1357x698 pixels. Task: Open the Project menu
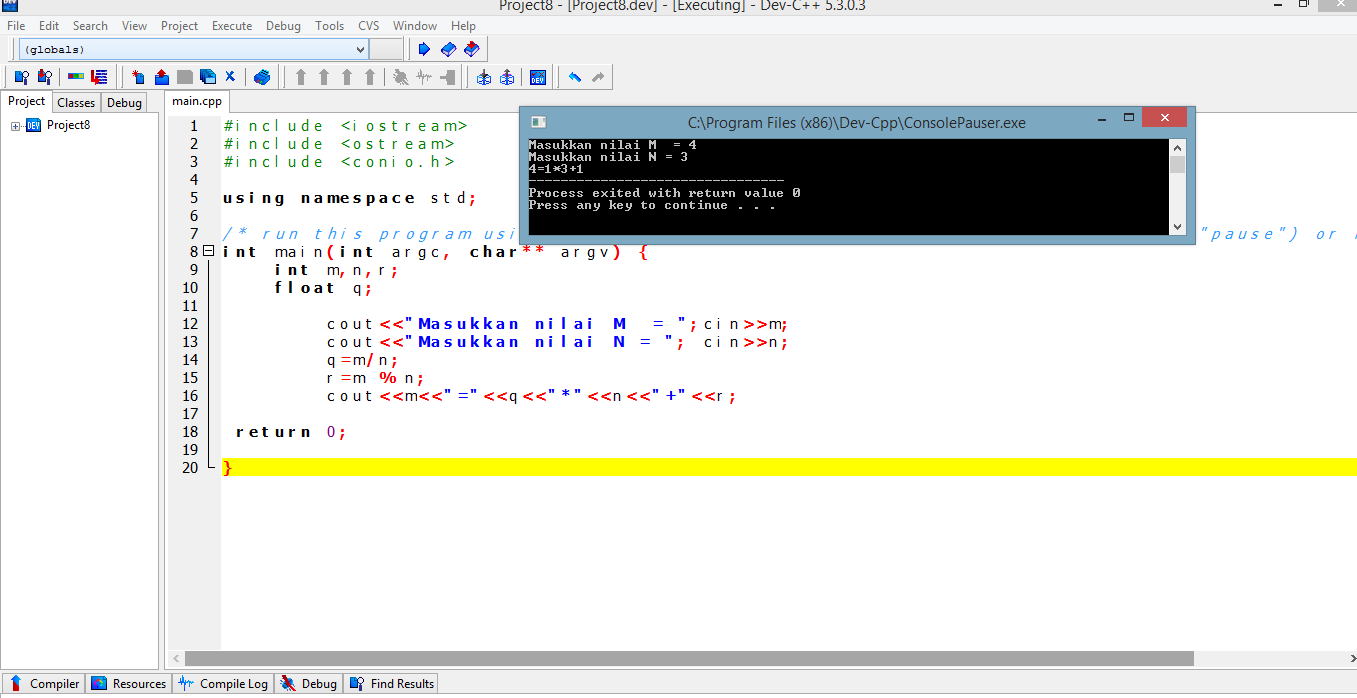(x=180, y=26)
